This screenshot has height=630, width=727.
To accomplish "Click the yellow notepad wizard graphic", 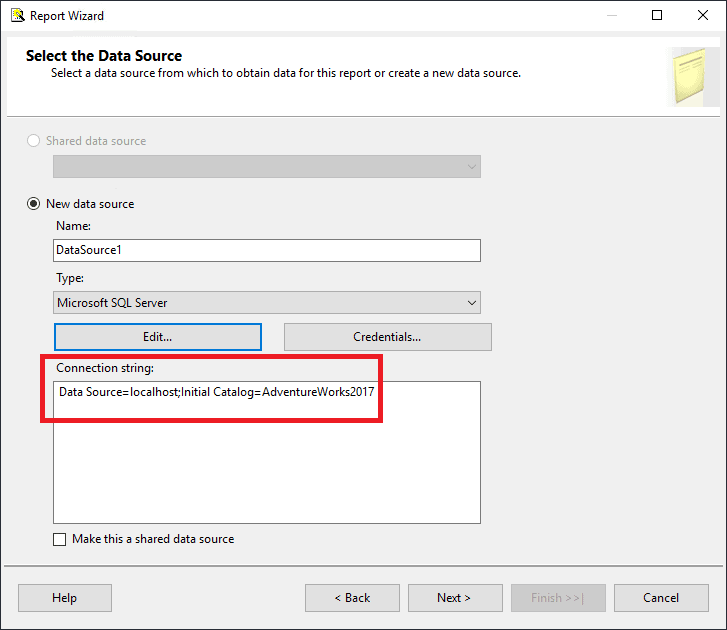I will [x=690, y=76].
